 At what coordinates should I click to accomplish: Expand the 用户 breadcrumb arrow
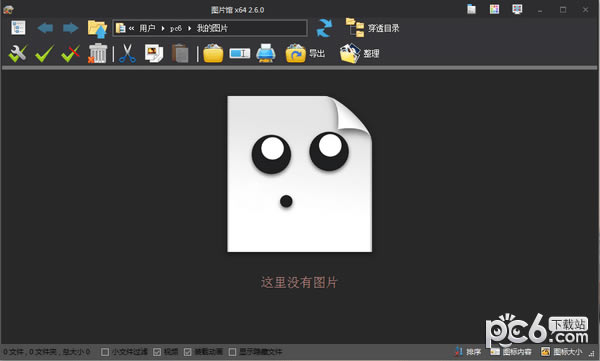(163, 28)
